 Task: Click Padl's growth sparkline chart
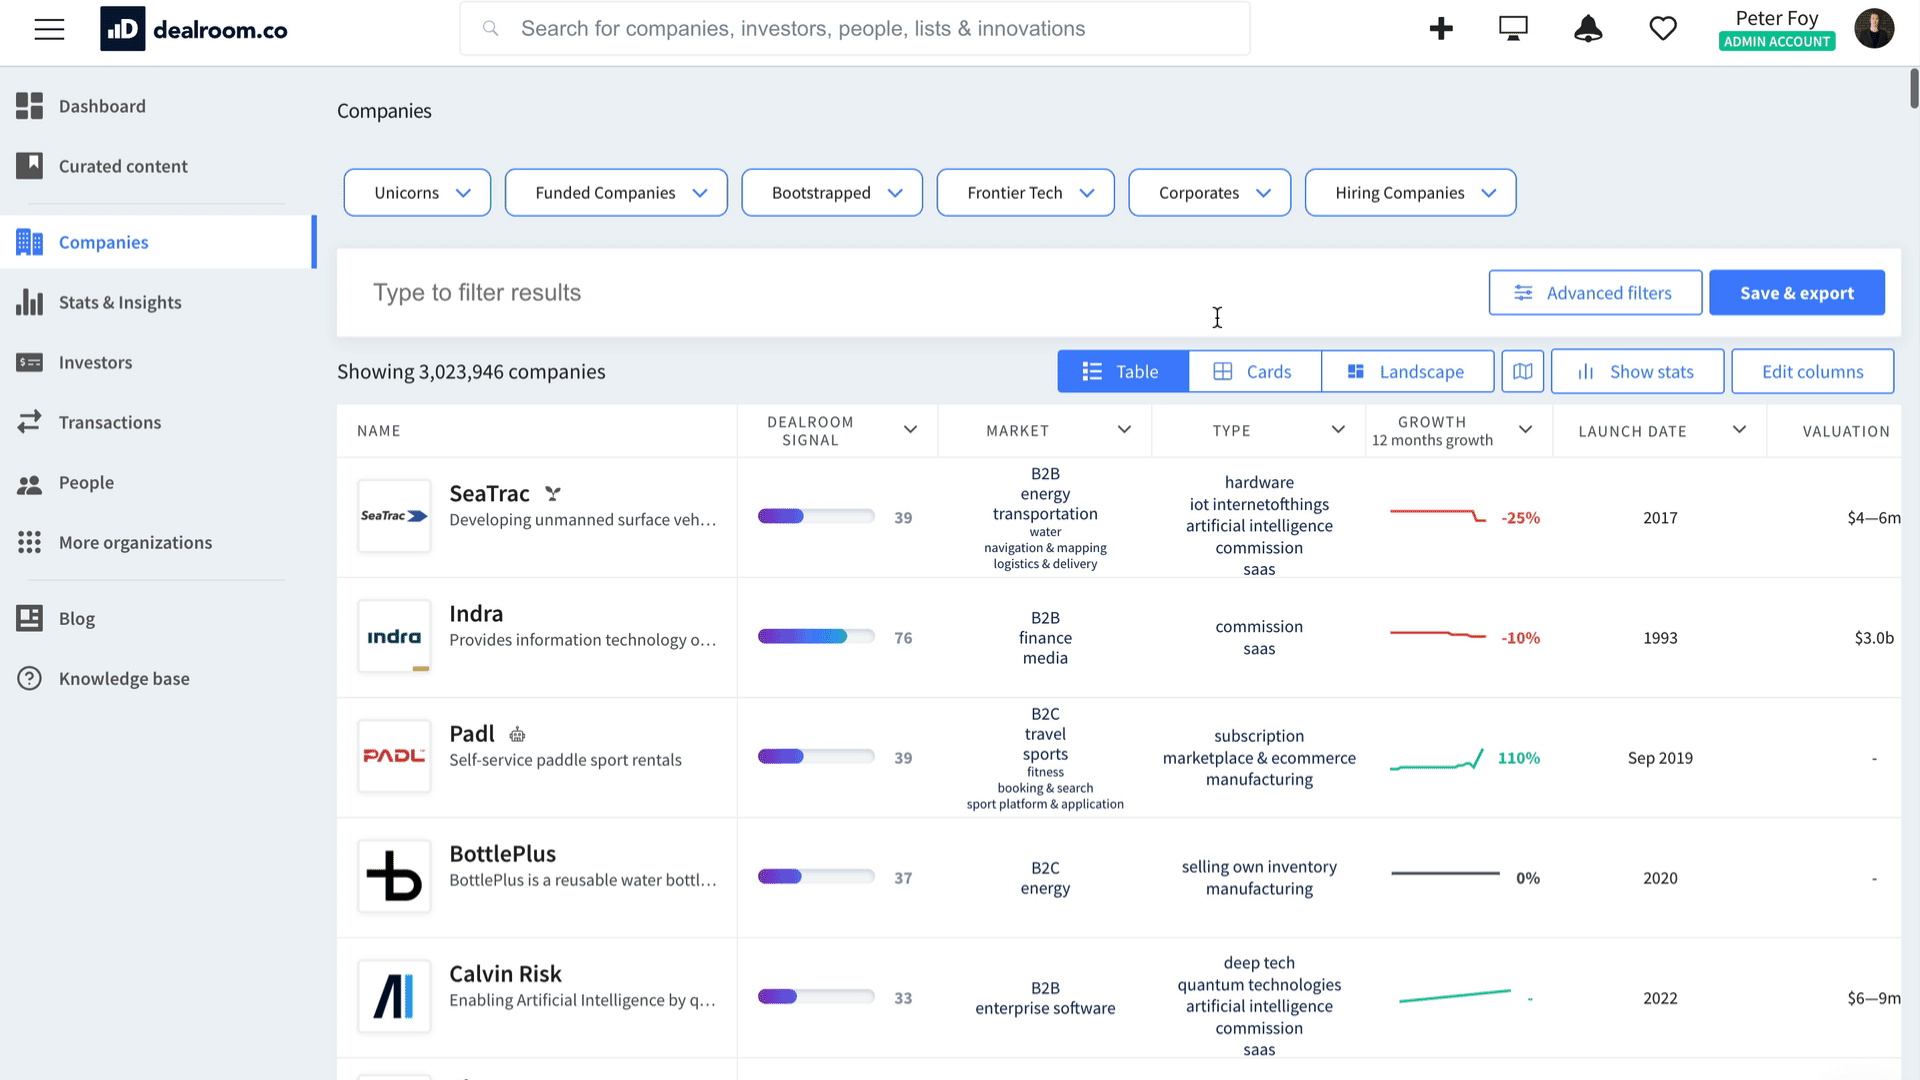click(1437, 759)
